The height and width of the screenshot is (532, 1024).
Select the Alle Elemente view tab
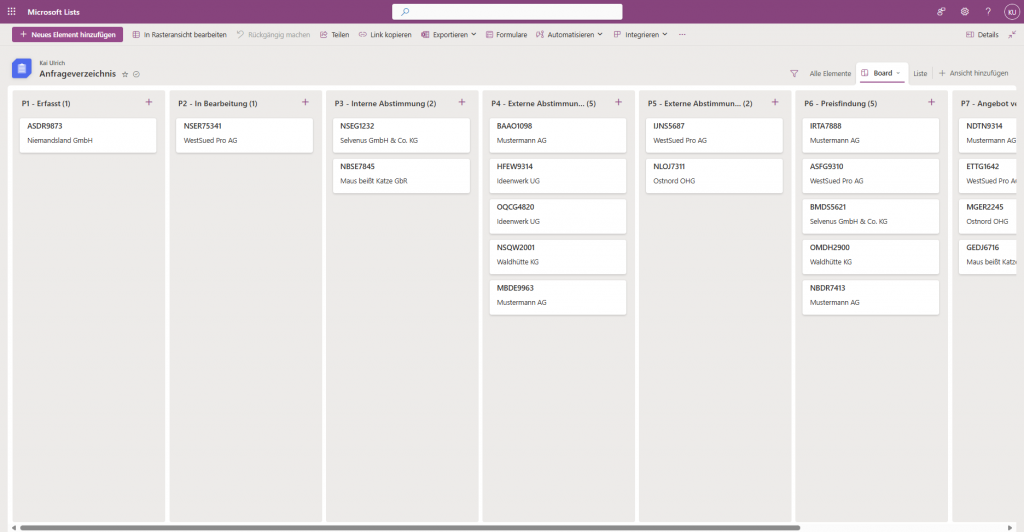[830, 73]
